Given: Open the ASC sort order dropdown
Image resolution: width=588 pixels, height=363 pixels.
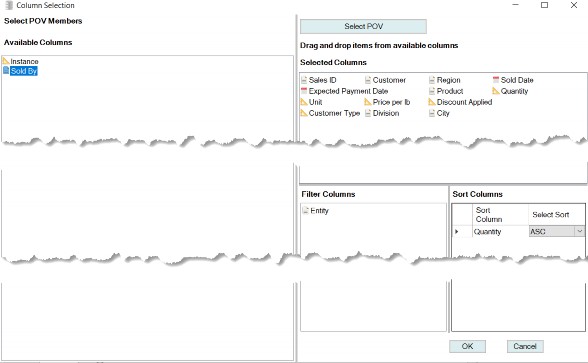Looking at the screenshot, I should [579, 231].
